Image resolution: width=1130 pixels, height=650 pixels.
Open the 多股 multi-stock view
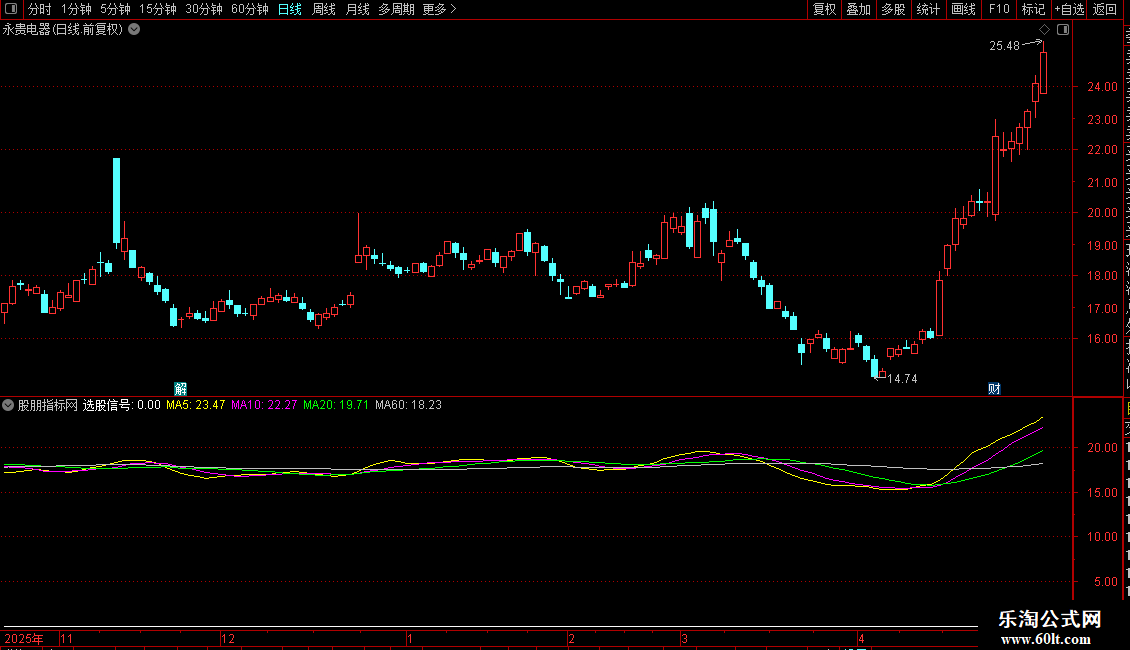(x=894, y=9)
